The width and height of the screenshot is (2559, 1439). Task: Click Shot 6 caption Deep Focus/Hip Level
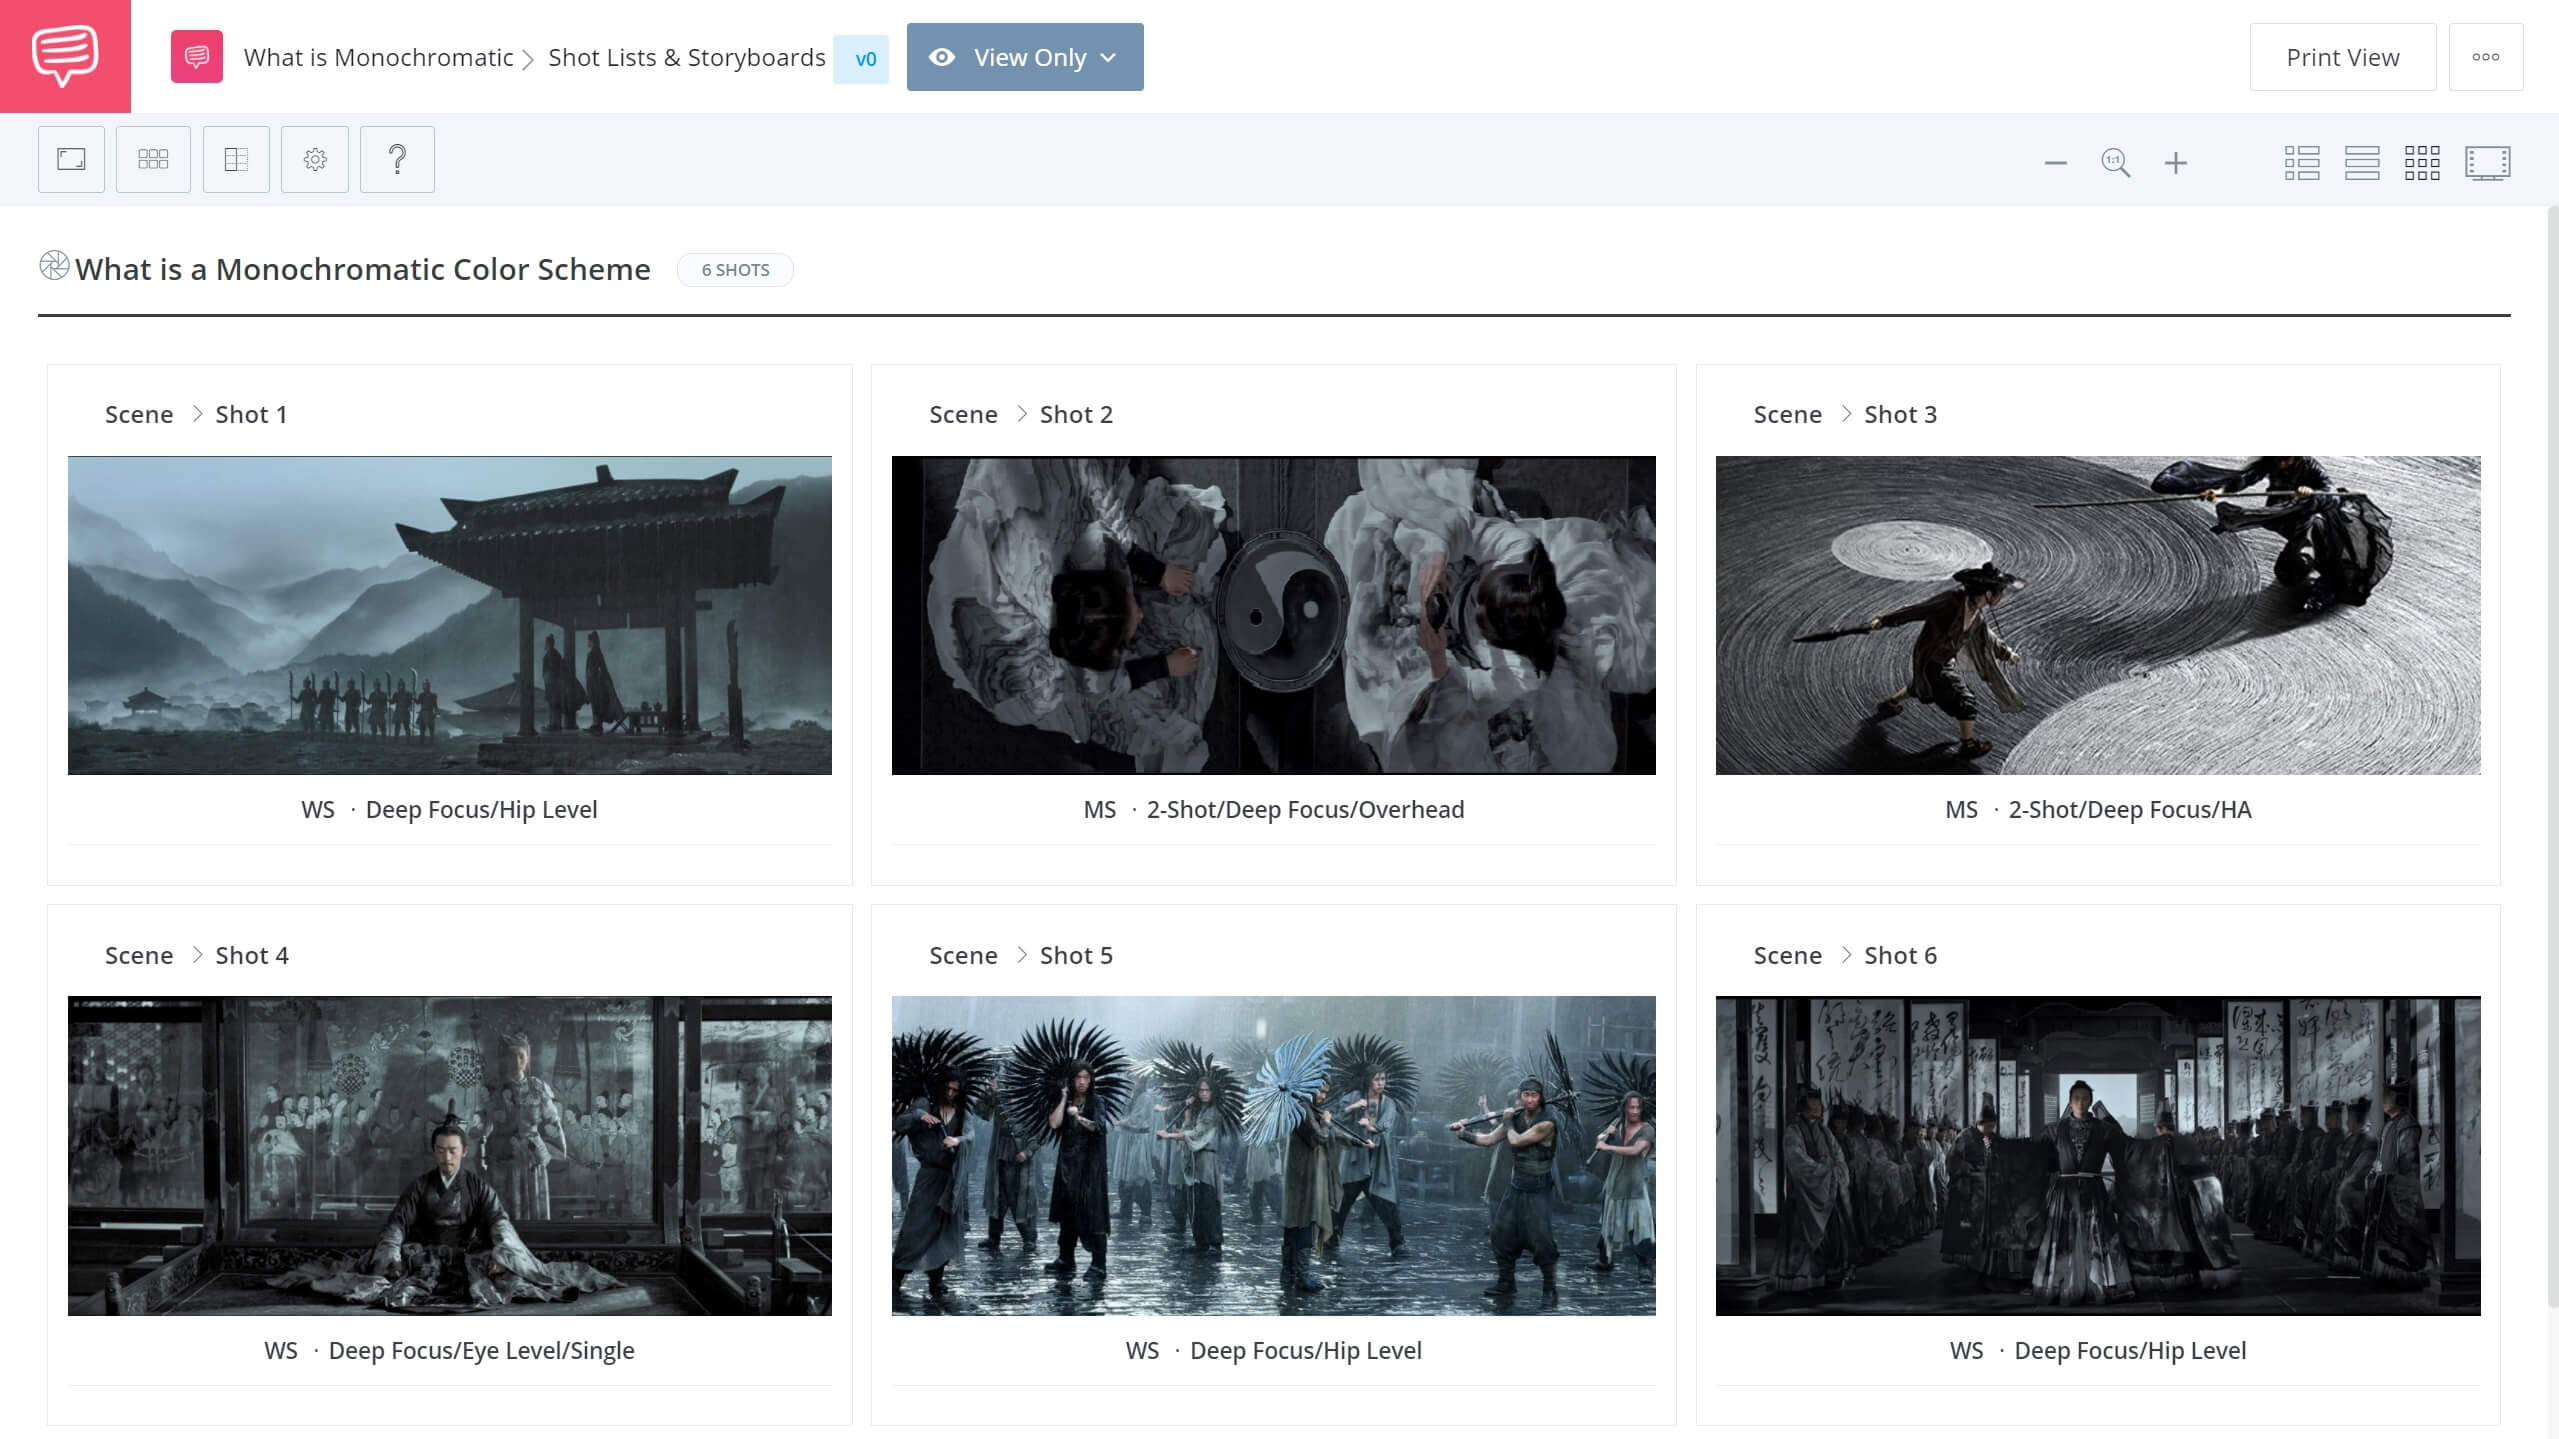(x=2130, y=1350)
